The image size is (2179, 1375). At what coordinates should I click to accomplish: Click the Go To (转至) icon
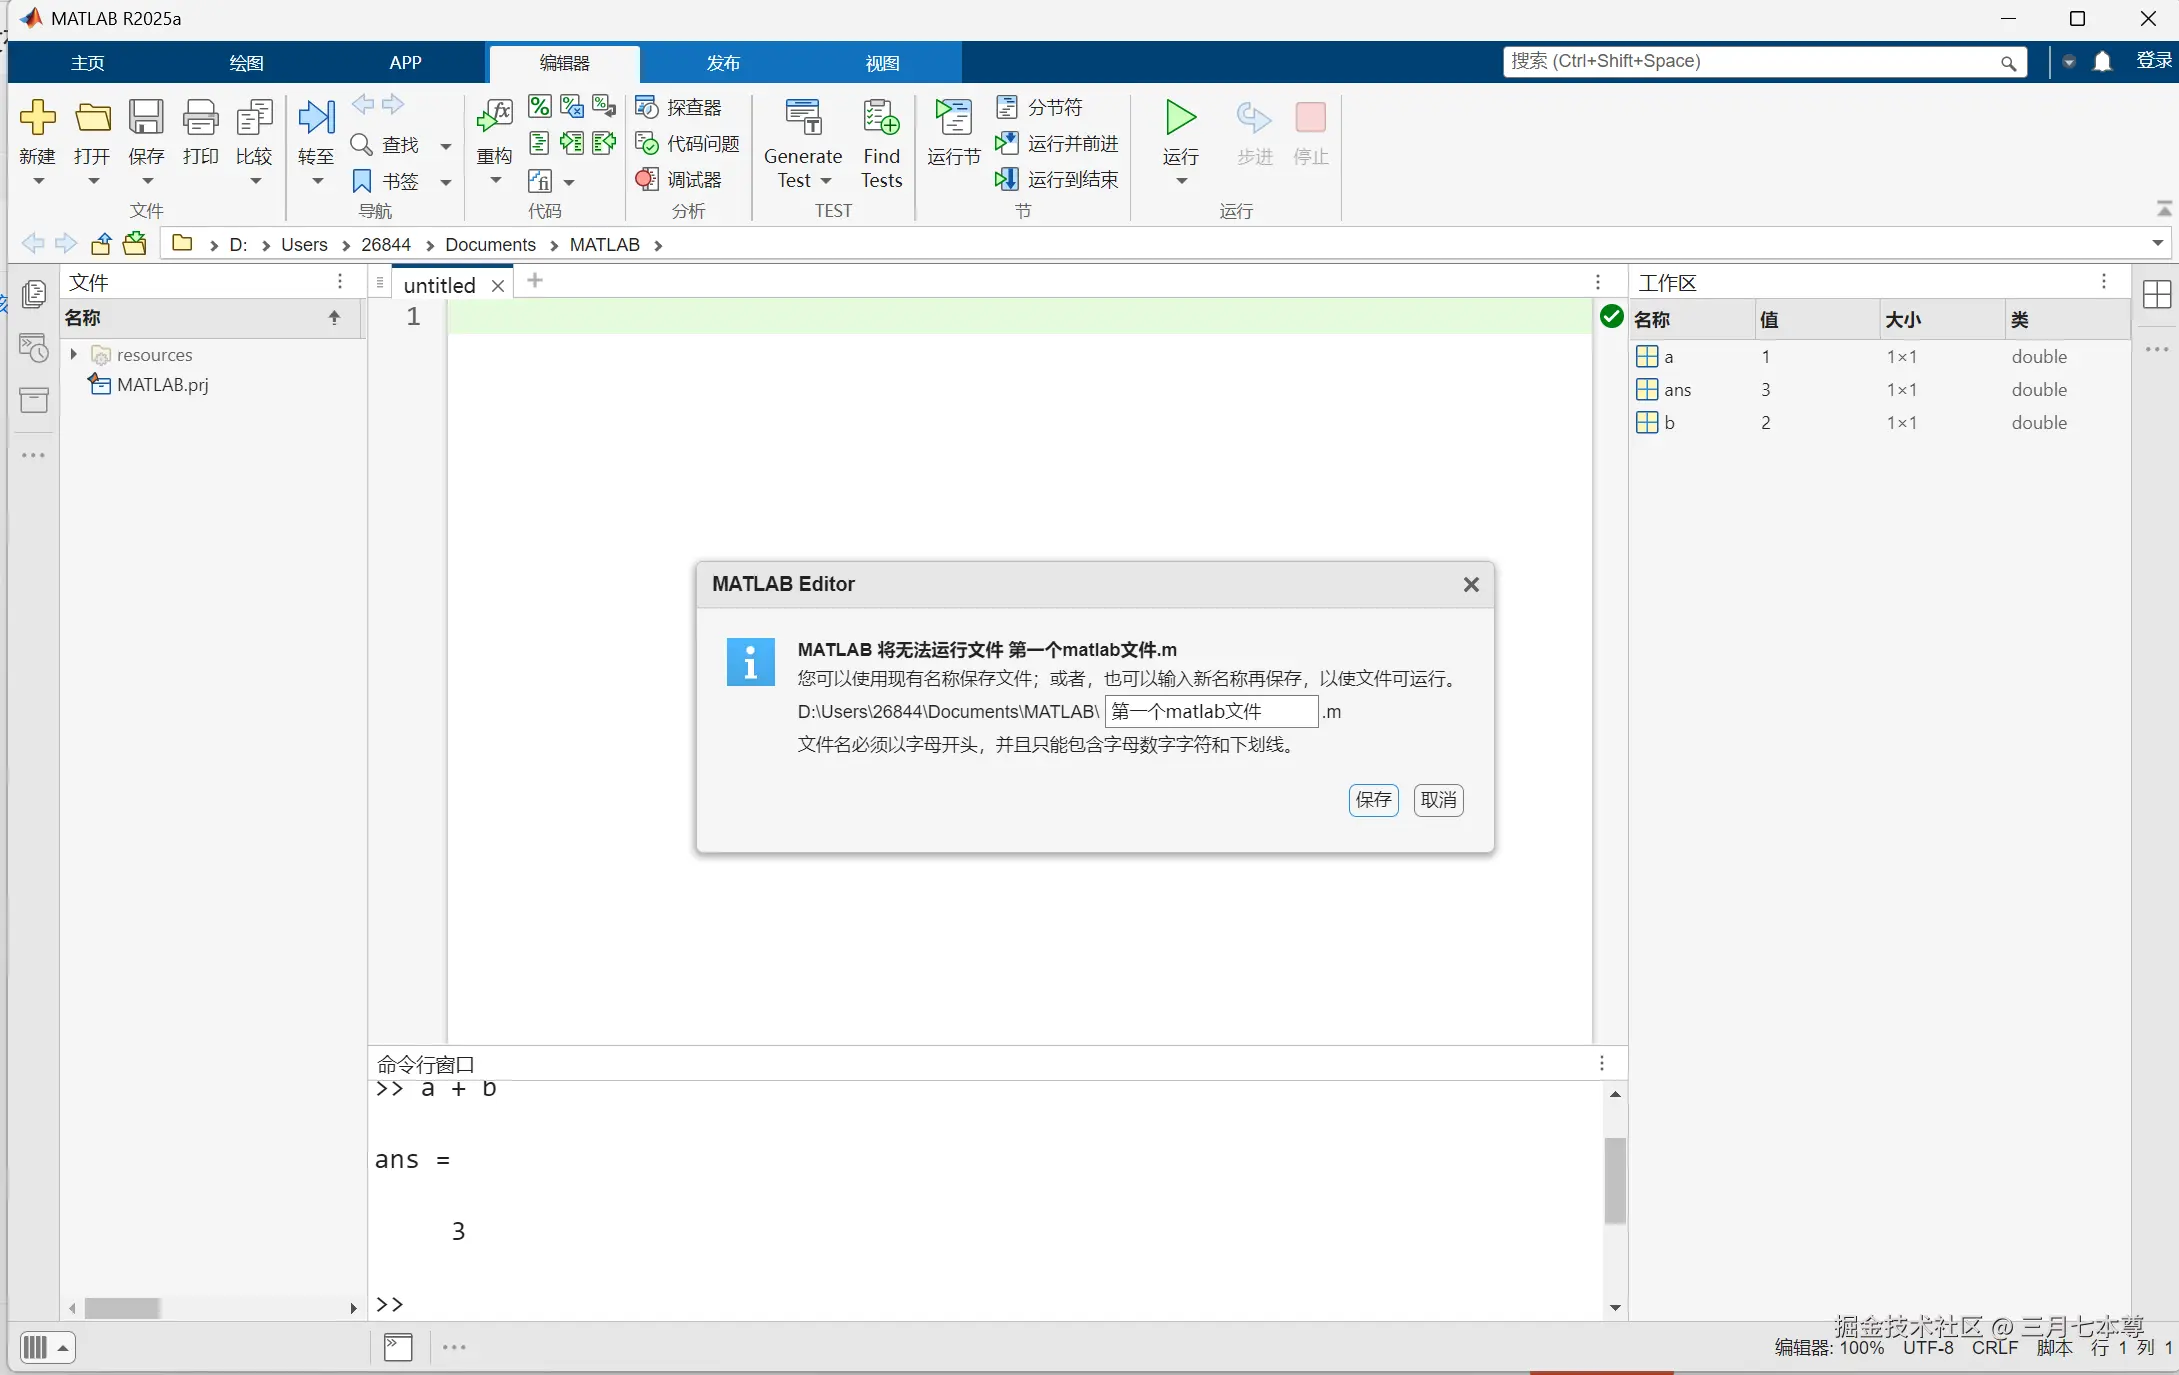tap(316, 119)
